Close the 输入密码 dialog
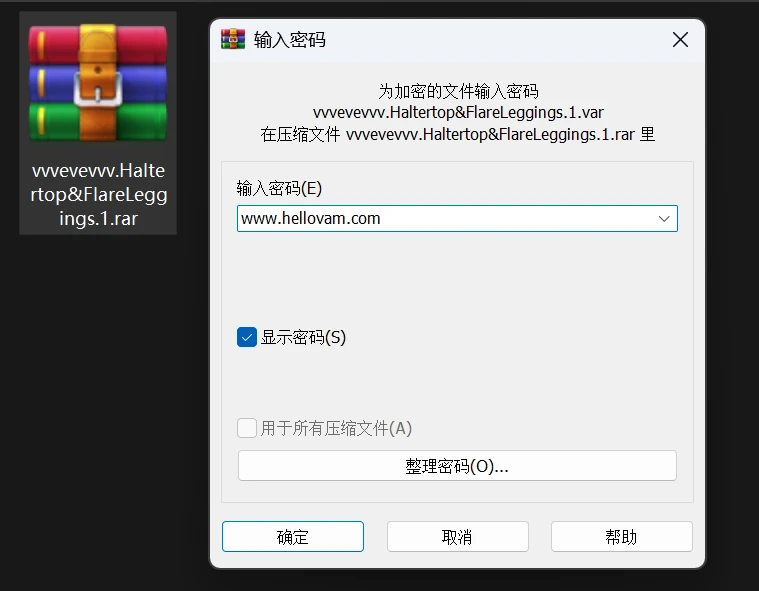This screenshot has width=759, height=591. point(680,40)
